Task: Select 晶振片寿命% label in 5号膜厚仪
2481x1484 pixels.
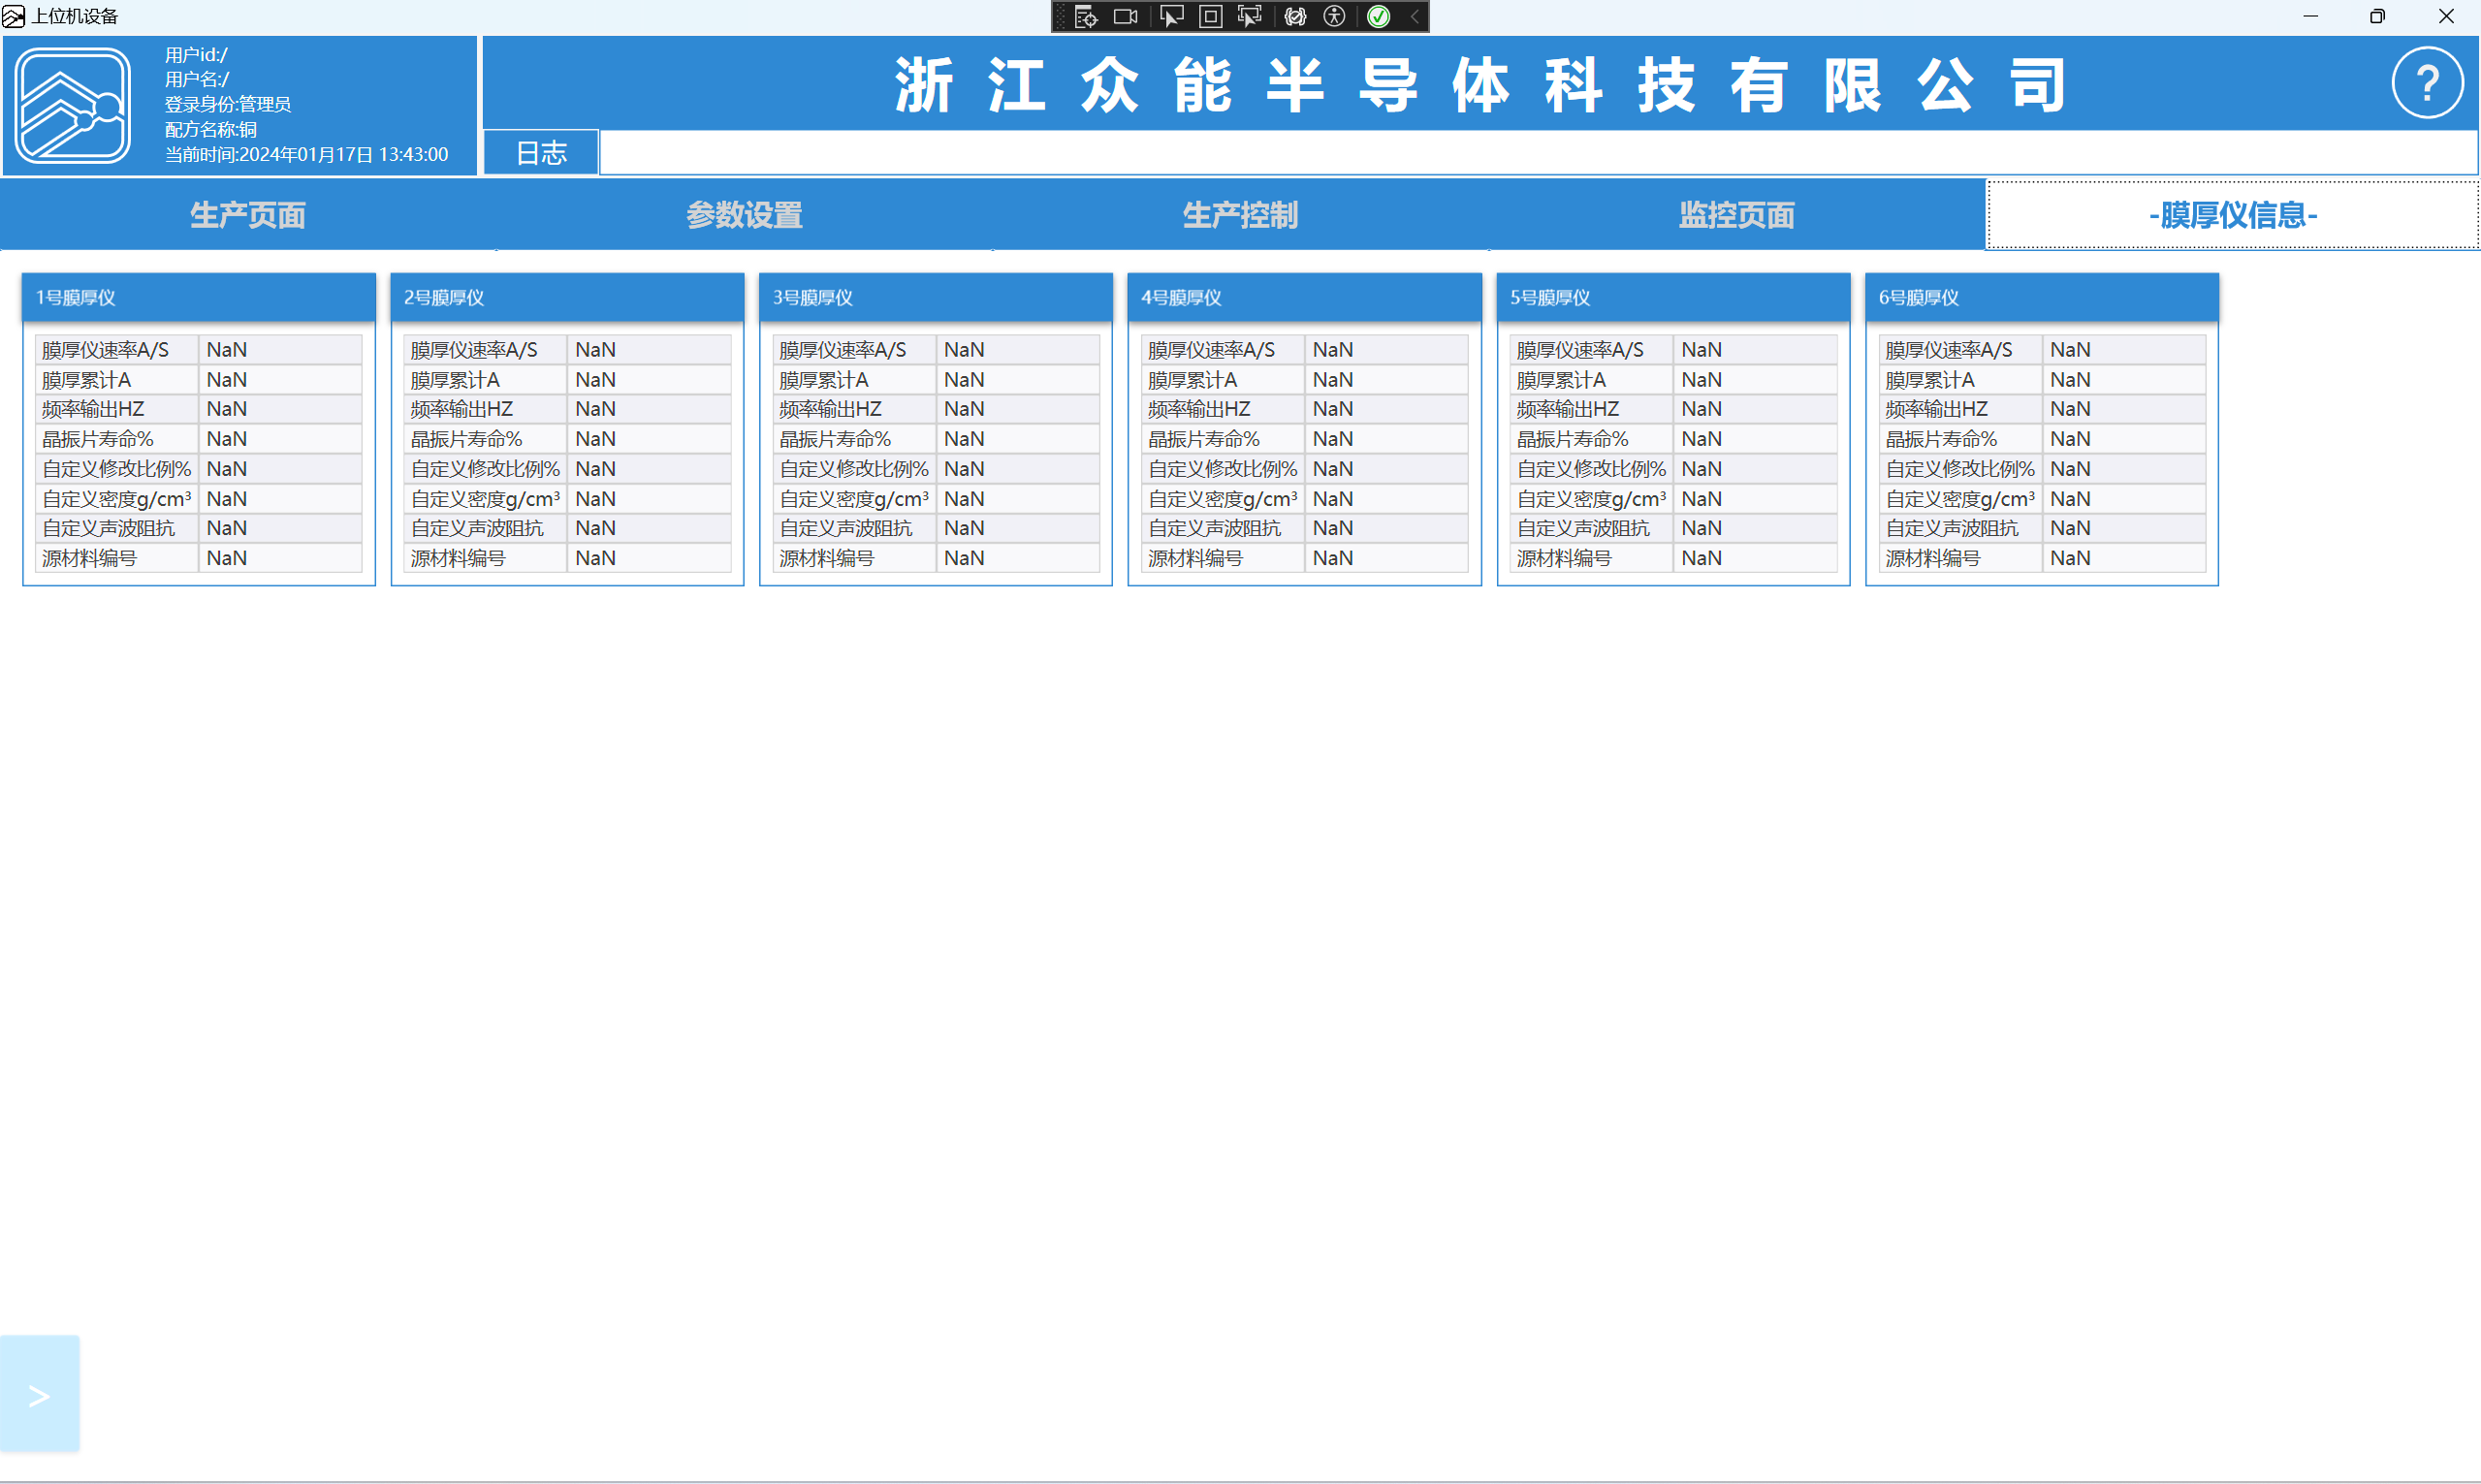Action: pos(1592,439)
